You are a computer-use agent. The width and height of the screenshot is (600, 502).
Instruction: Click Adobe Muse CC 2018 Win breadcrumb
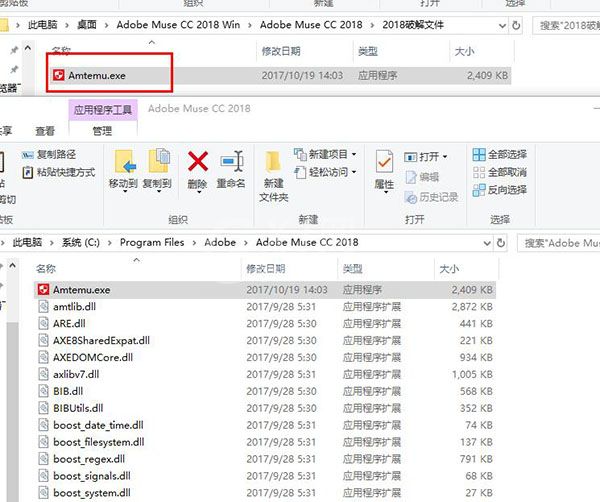pyautogui.click(x=178, y=25)
